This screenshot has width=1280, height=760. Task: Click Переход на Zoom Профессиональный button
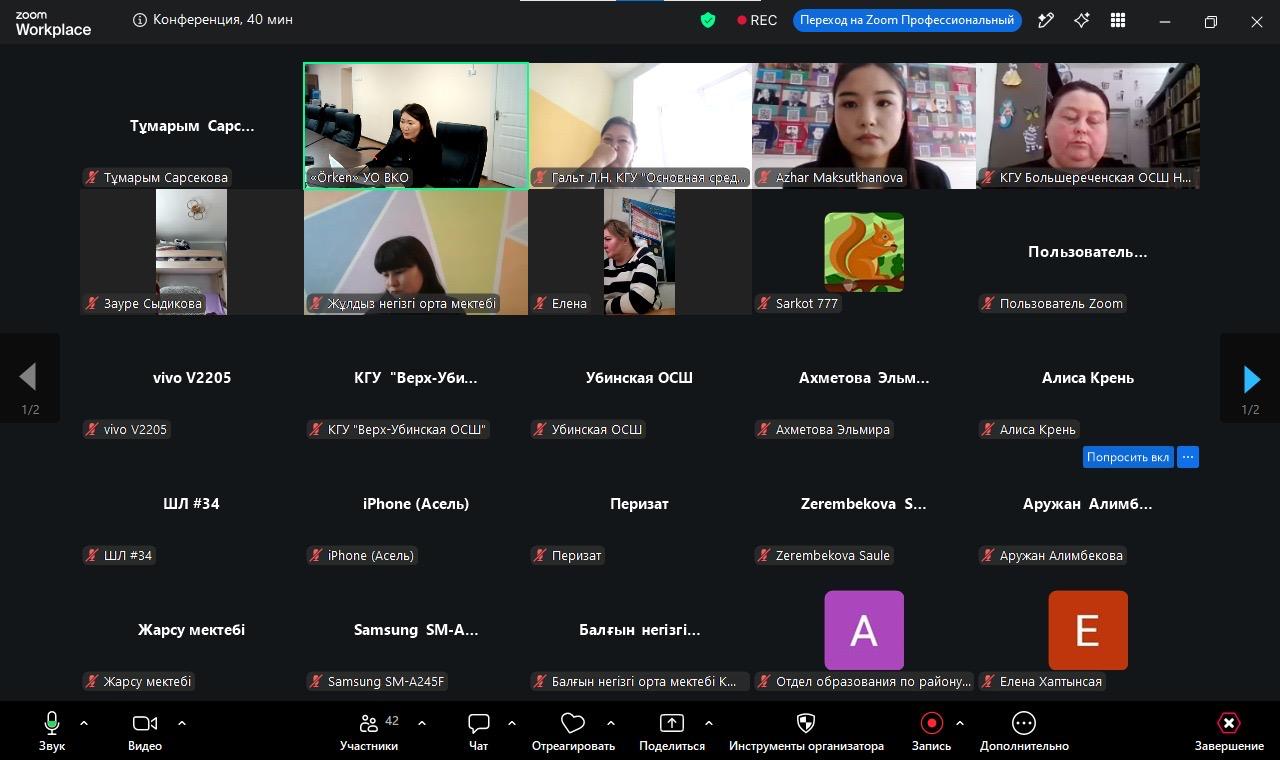907,20
